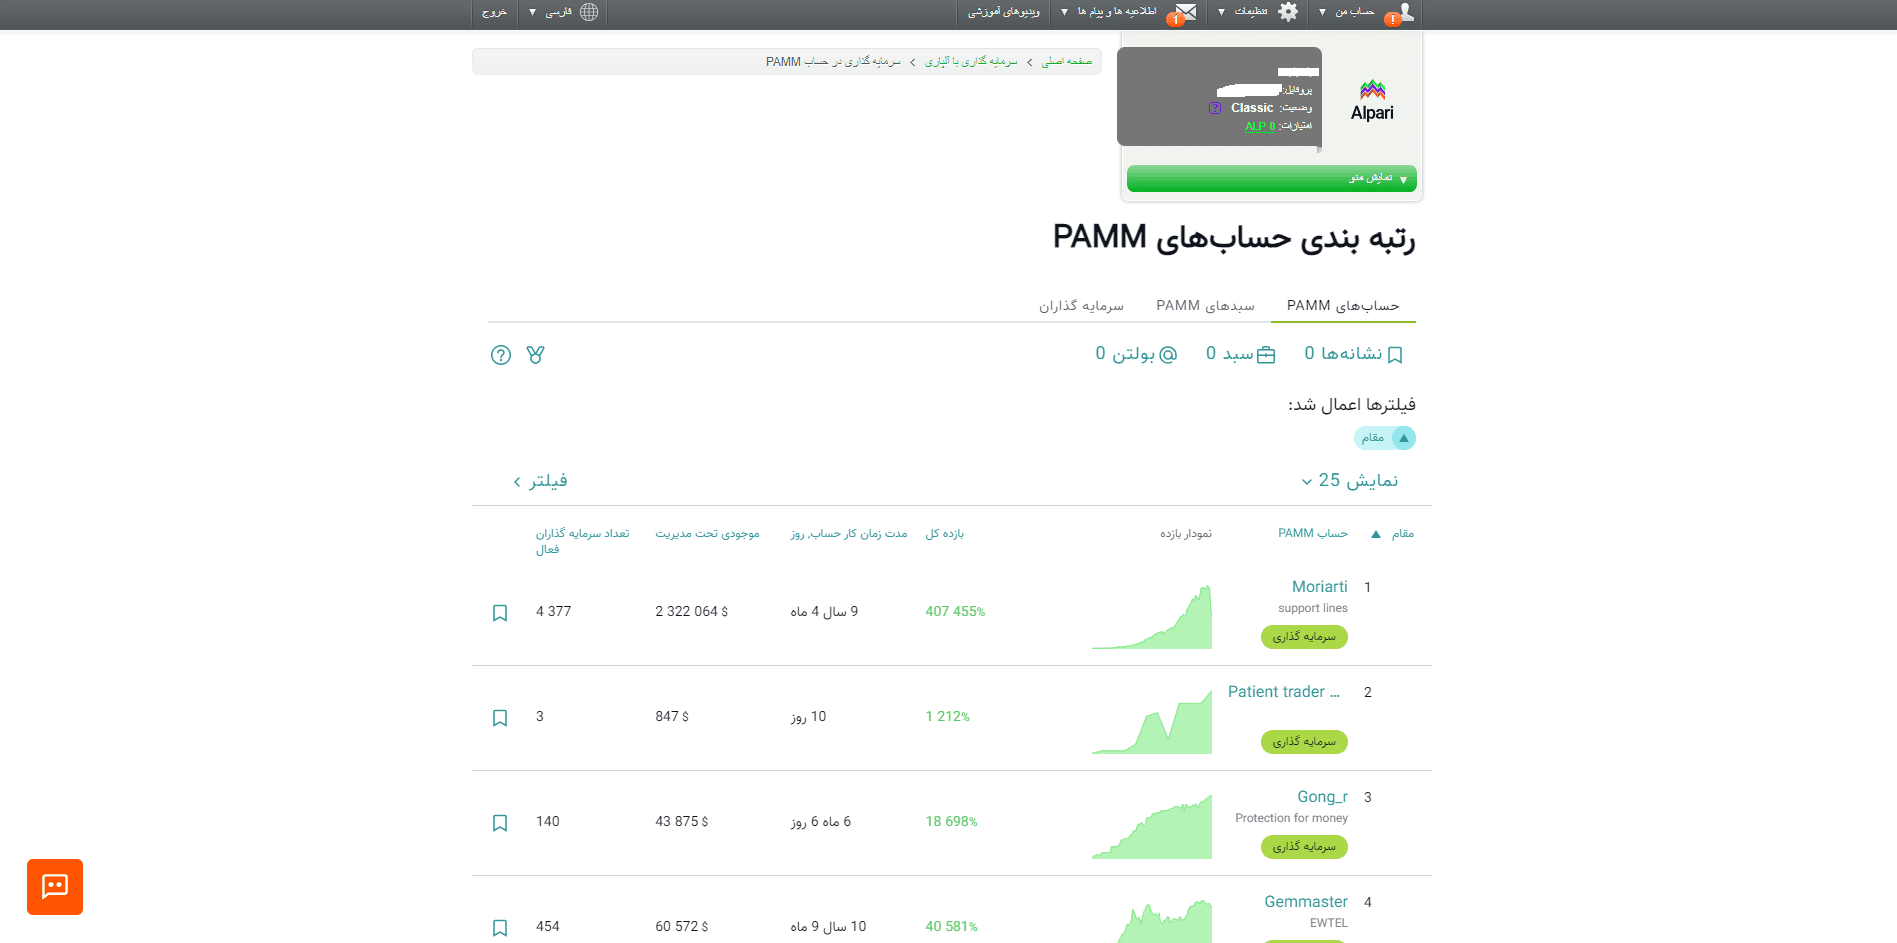1897x943 pixels.
Task: Invest in Gong_r account
Action: point(1304,847)
